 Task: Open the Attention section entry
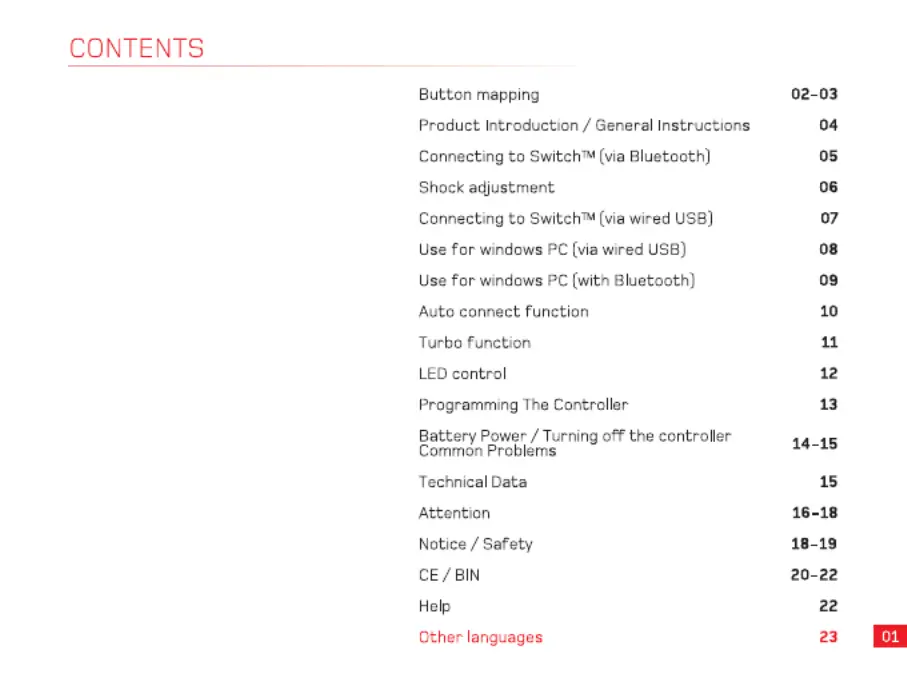tap(454, 513)
